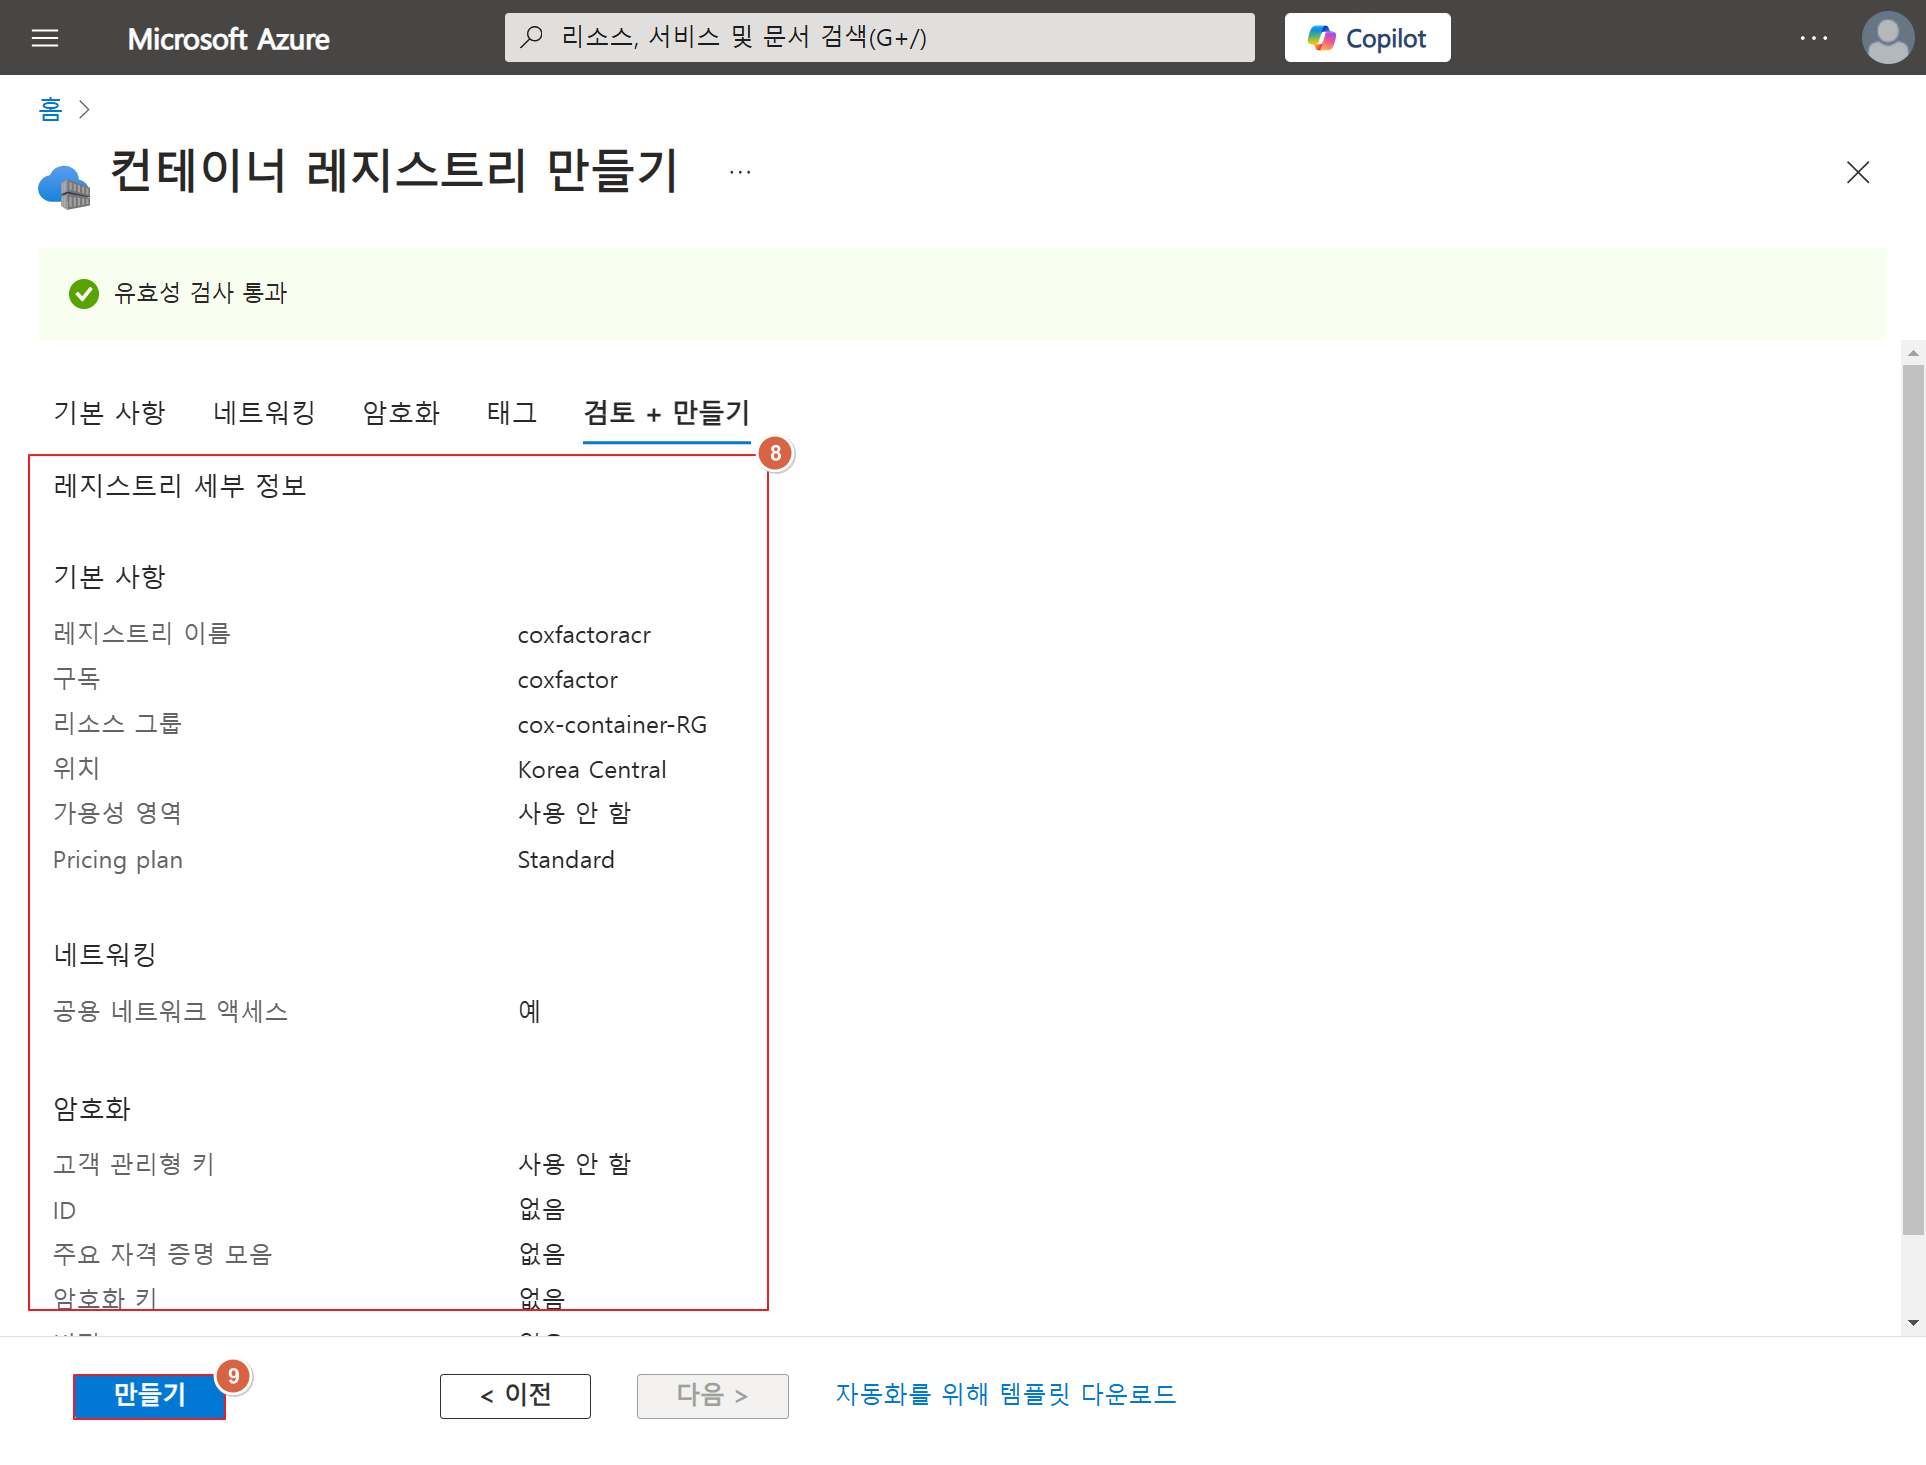Open Copilot assistant
This screenshot has height=1465, width=1926.
[1367, 38]
